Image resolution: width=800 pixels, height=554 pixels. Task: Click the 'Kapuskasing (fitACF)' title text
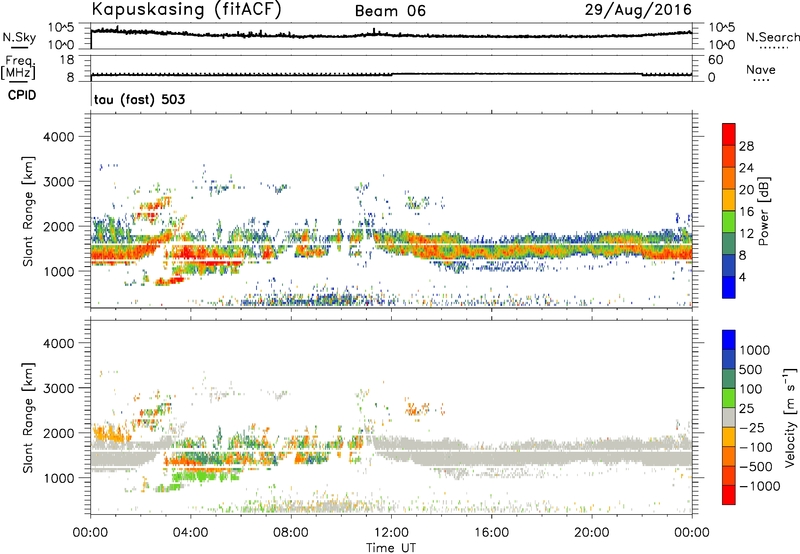point(186,9)
